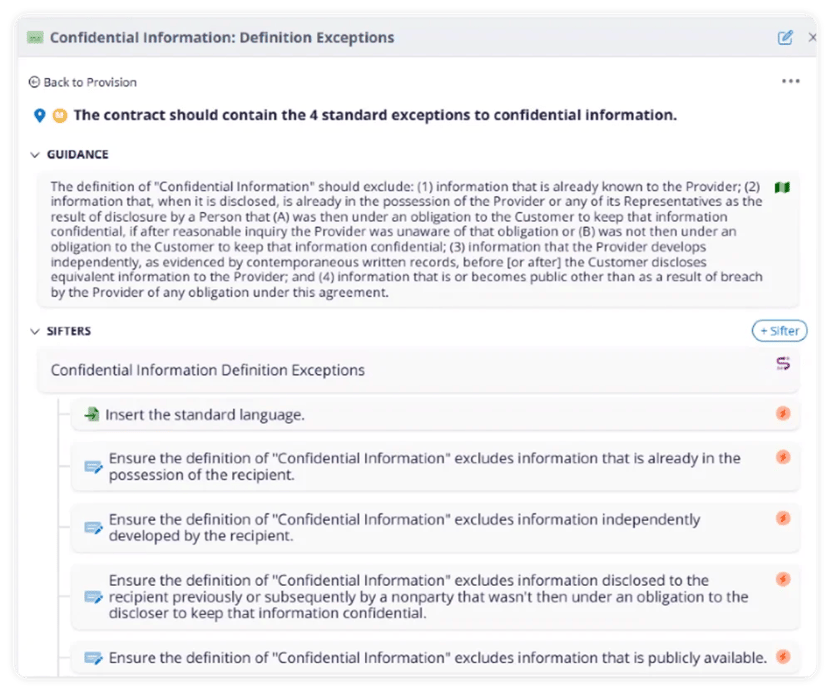Click the blue location pin icon

[38, 114]
